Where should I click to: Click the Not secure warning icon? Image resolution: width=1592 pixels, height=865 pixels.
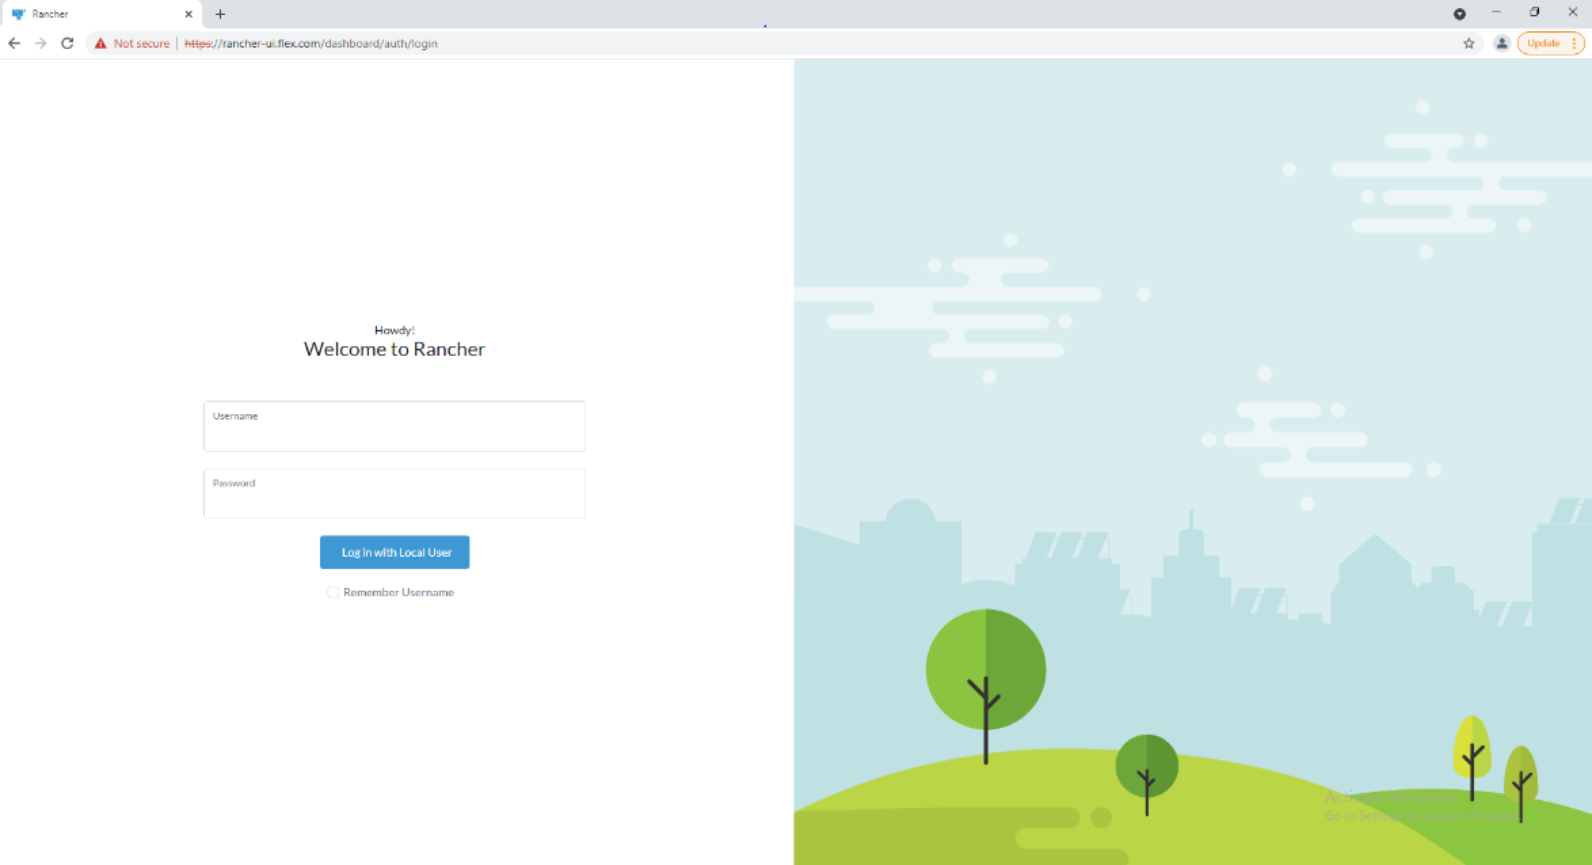(x=100, y=43)
